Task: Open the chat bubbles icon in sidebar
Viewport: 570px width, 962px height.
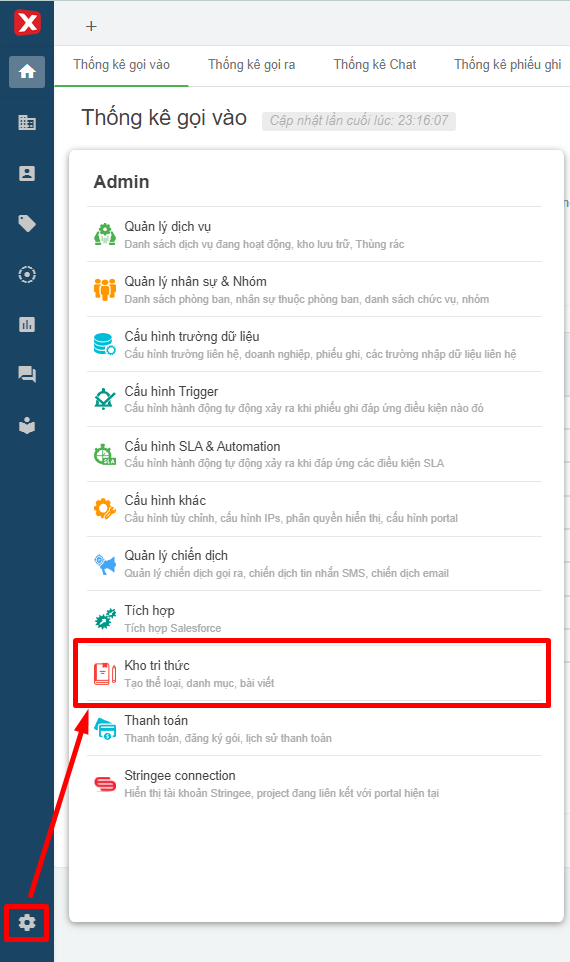Action: coord(27,374)
